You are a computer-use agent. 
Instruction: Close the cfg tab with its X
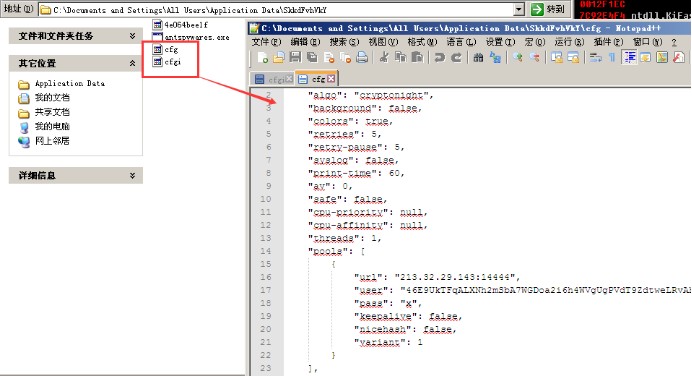tap(331, 79)
